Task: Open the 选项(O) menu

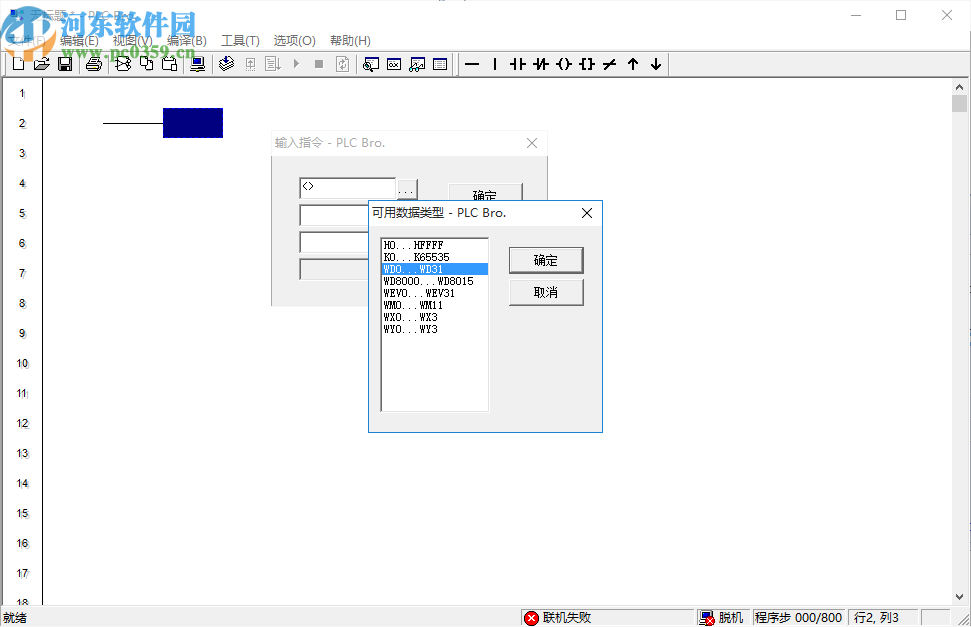Action: (293, 40)
